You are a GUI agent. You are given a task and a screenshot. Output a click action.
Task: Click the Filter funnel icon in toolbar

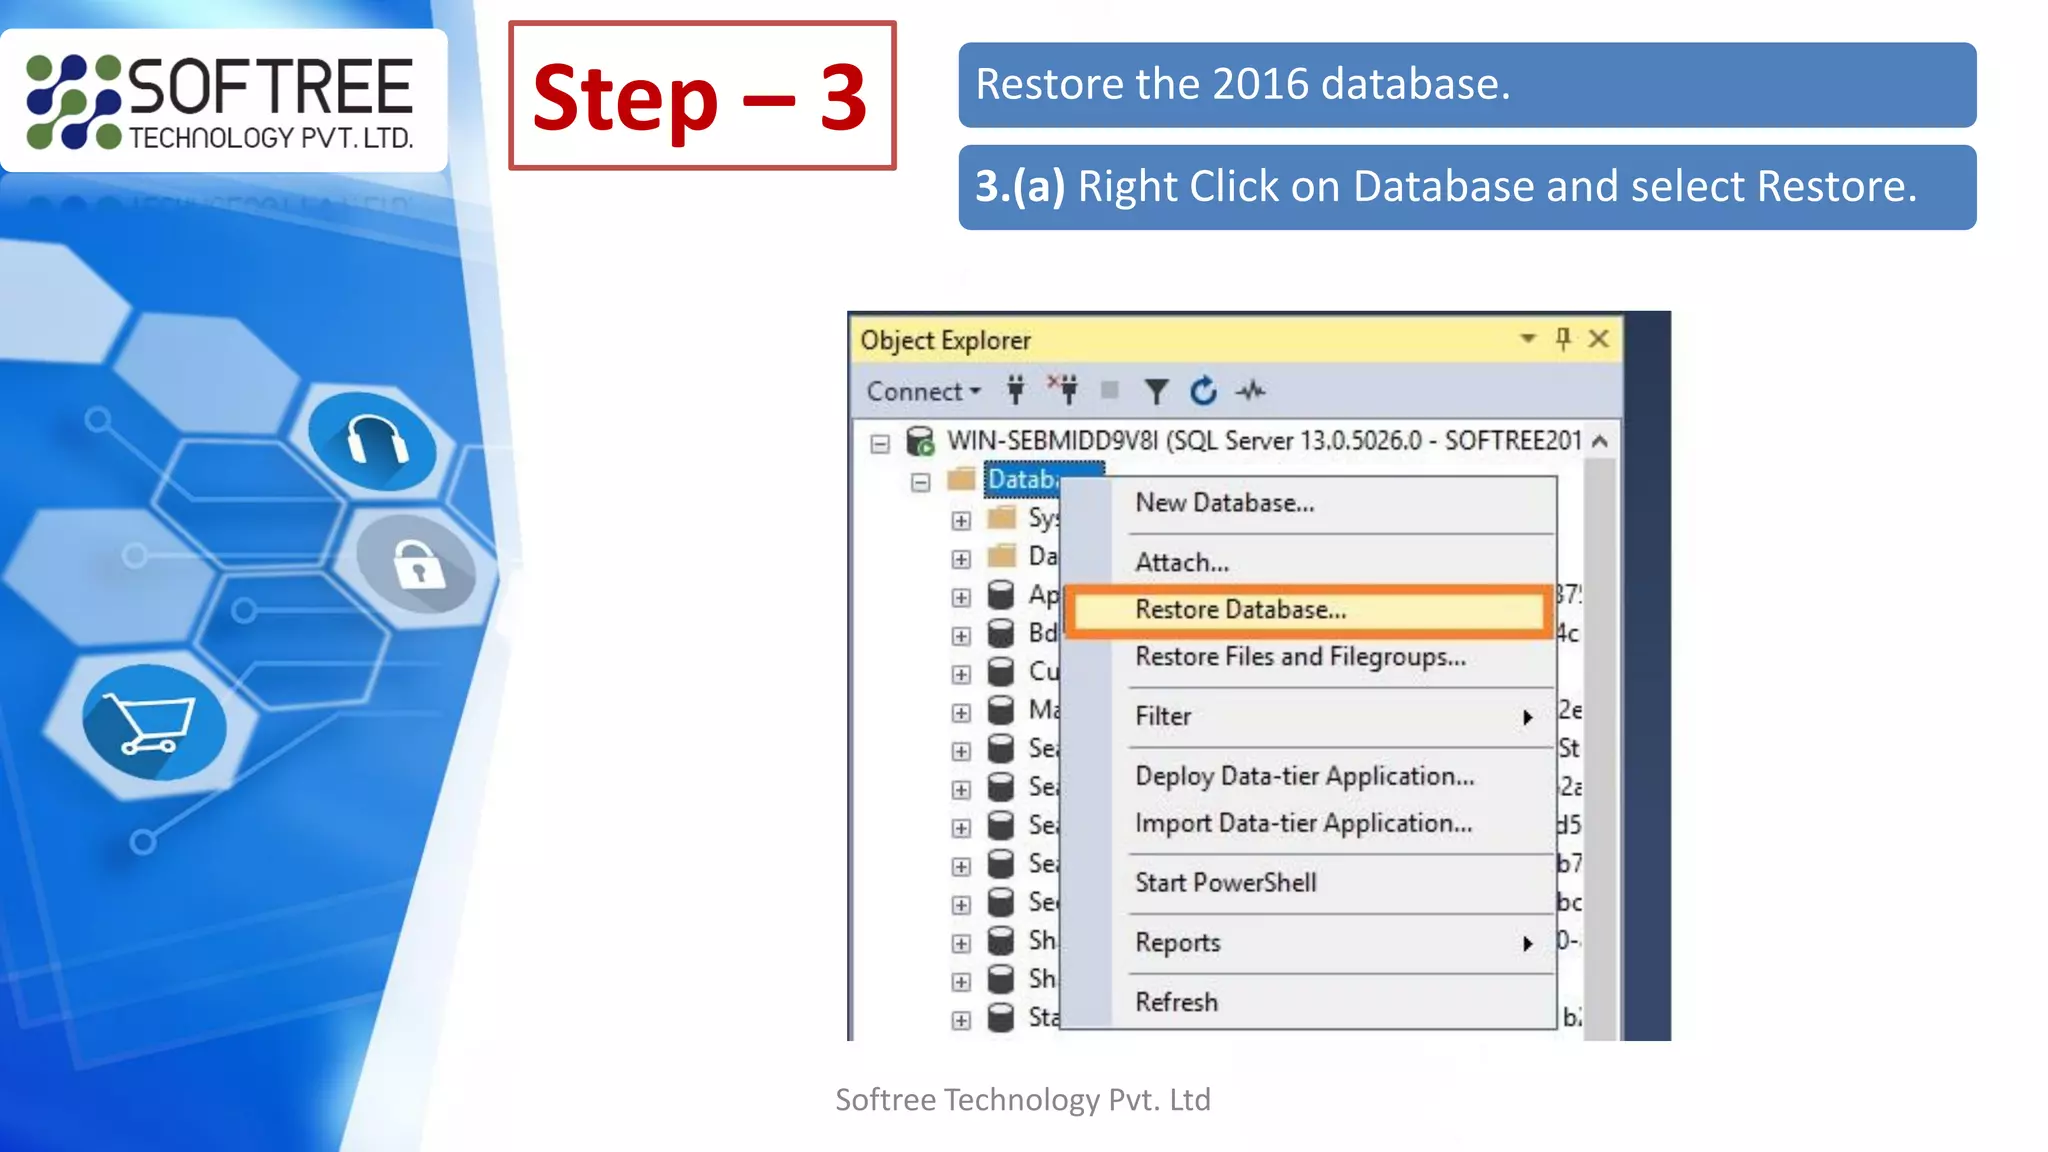click(x=1157, y=391)
